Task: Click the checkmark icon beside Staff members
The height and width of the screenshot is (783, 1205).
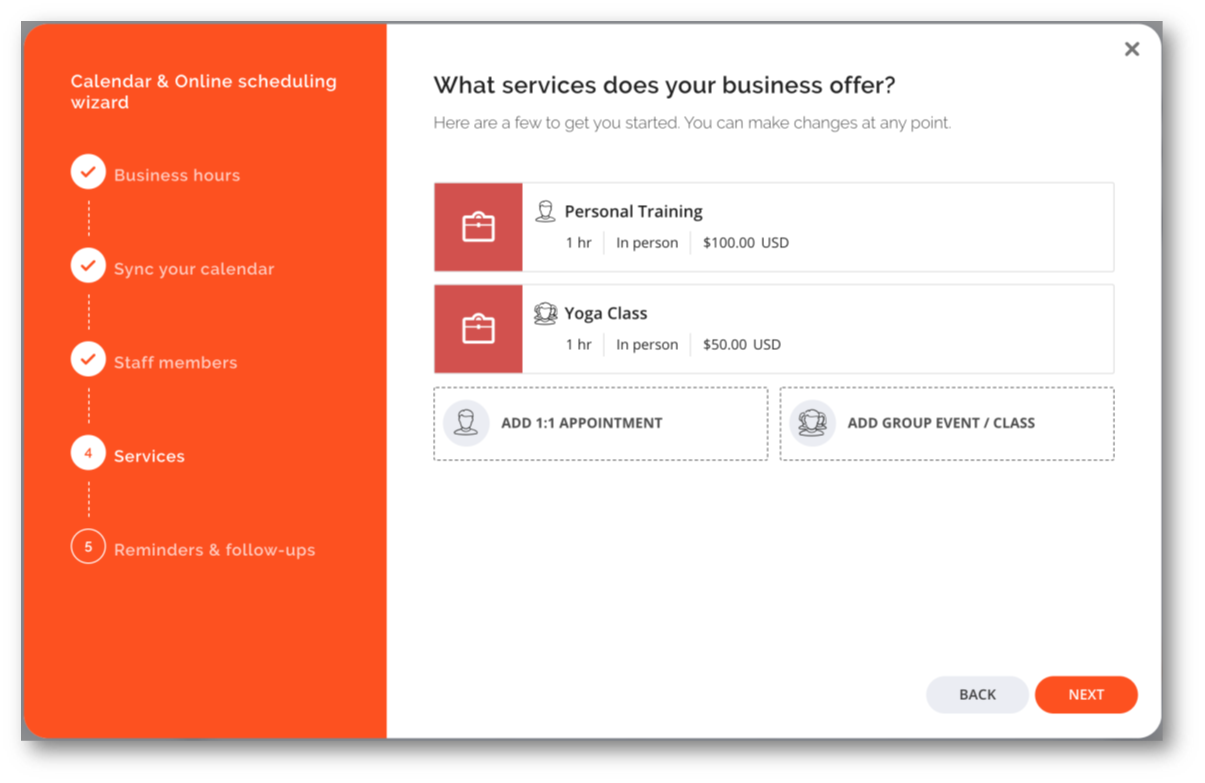Action: pyautogui.click(x=88, y=359)
